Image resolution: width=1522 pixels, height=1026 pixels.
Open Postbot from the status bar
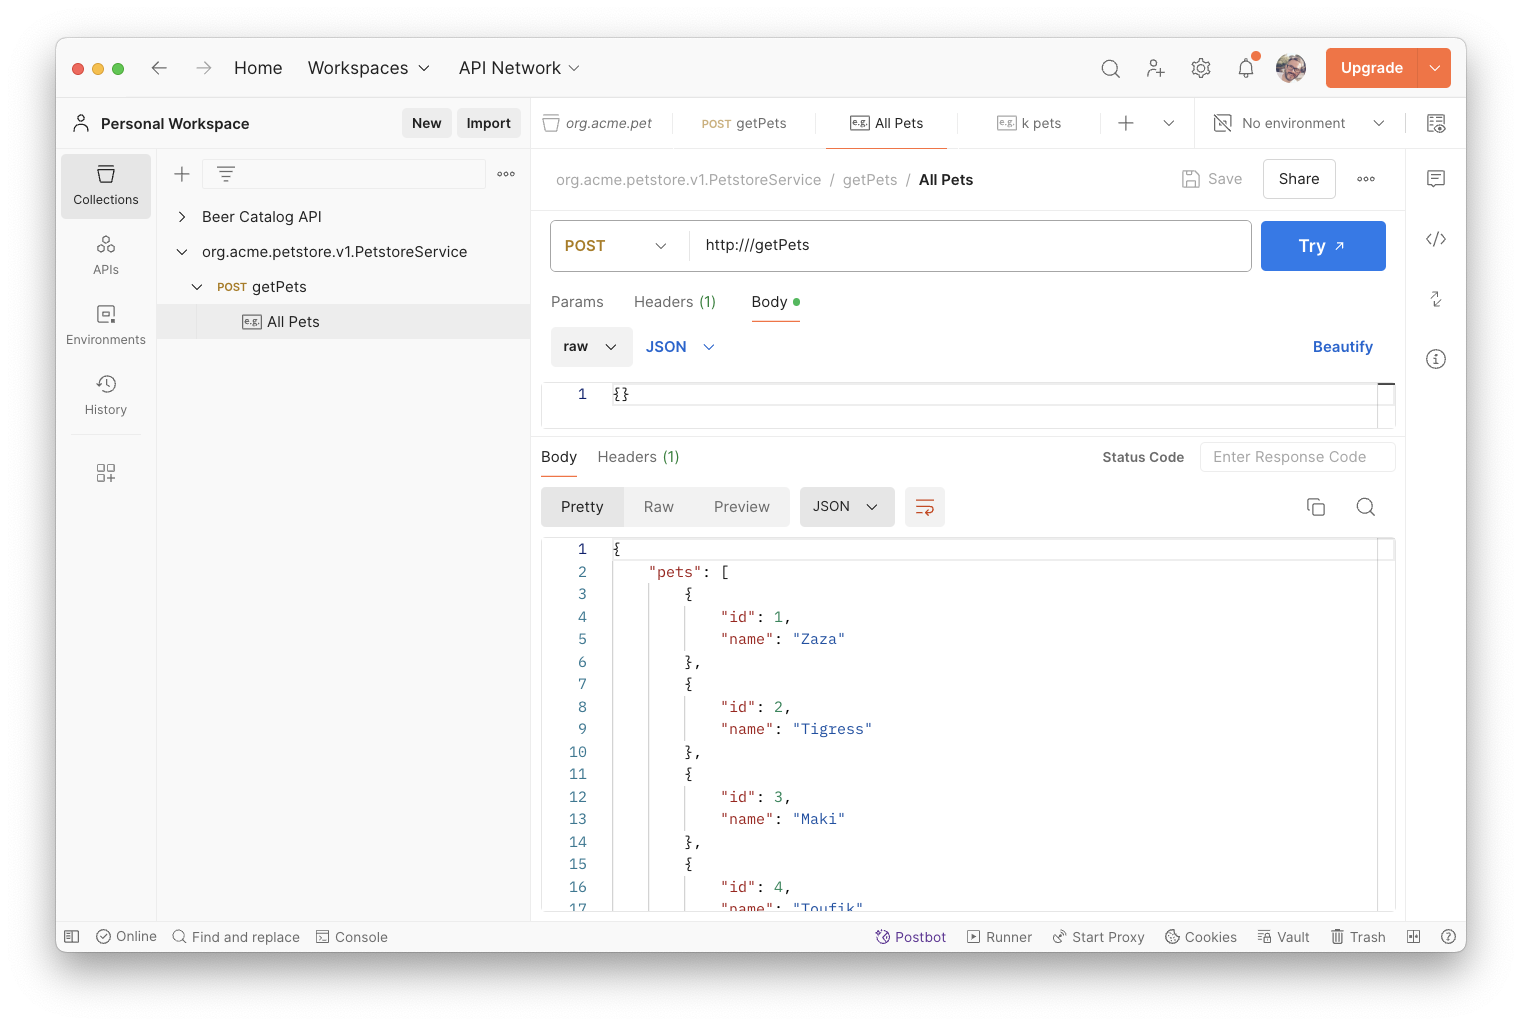coord(910,937)
